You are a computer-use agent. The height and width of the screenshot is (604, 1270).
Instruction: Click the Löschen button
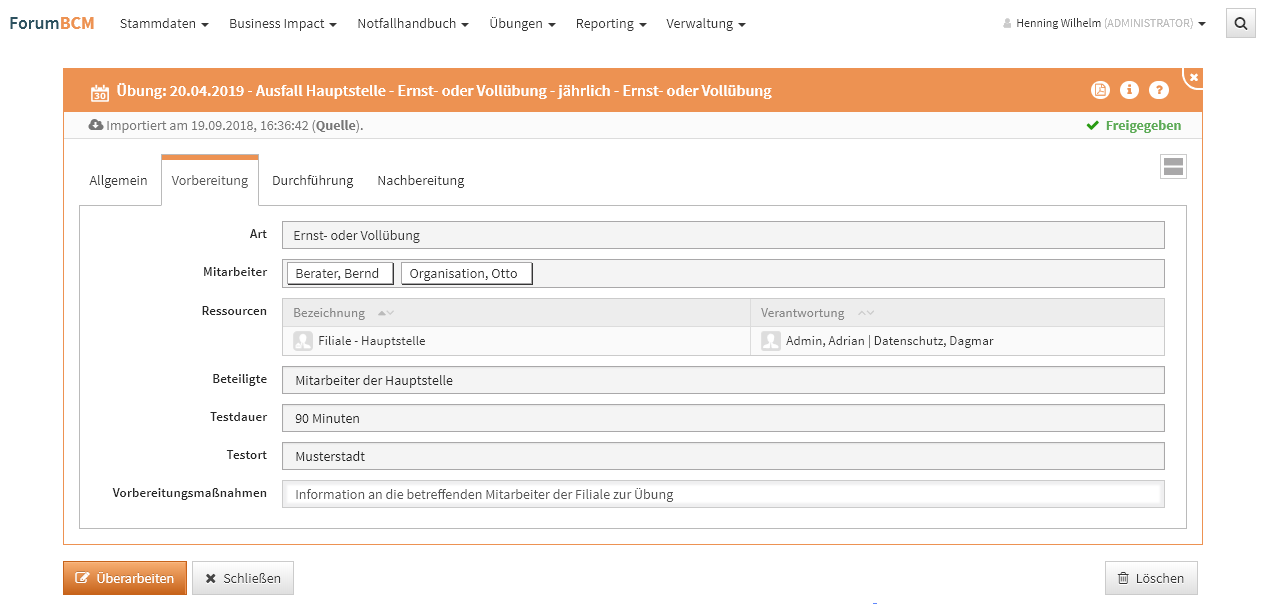point(1151,578)
